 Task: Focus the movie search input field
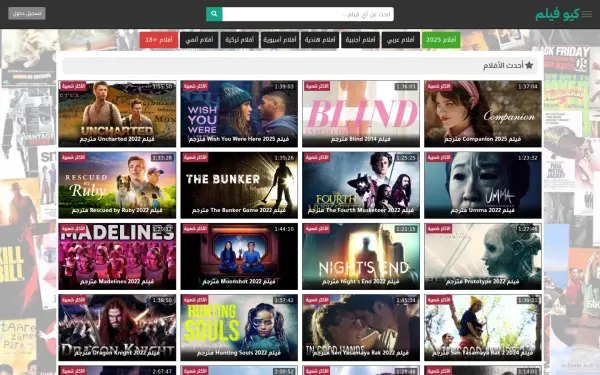pos(308,14)
